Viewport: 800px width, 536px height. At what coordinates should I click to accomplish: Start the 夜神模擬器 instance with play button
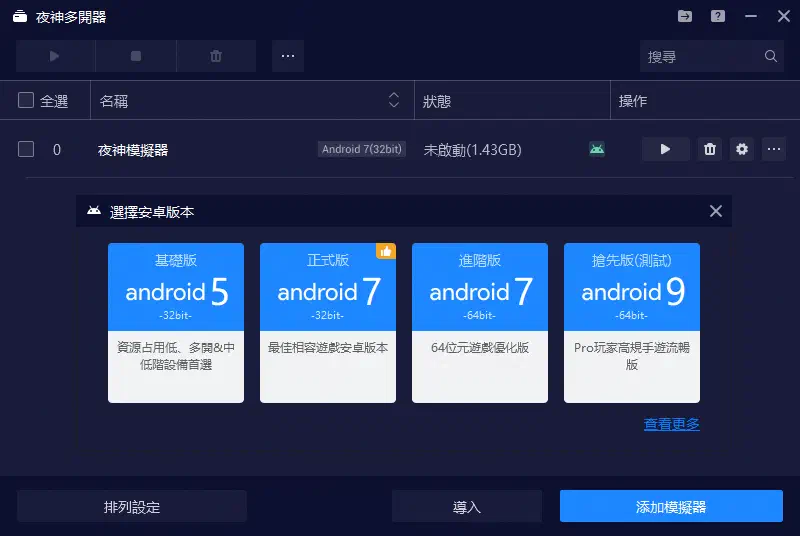click(x=665, y=149)
